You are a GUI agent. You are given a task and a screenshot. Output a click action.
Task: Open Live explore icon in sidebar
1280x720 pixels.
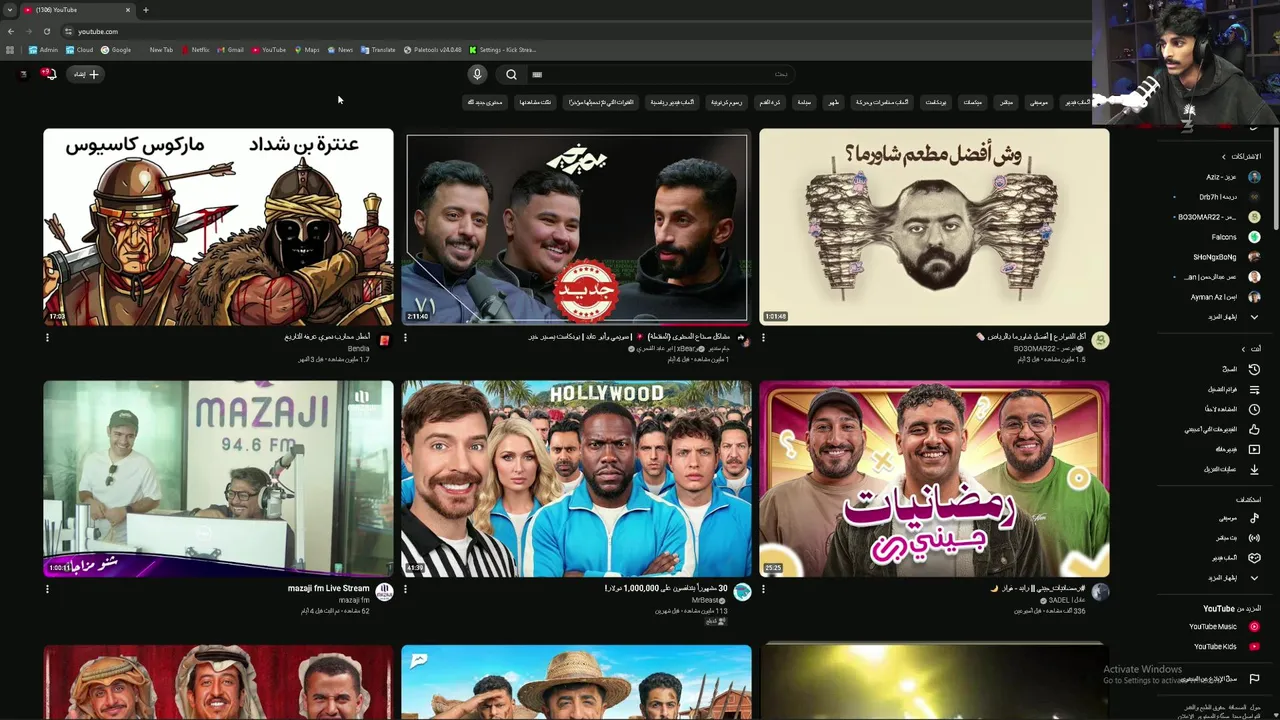(x=1254, y=538)
